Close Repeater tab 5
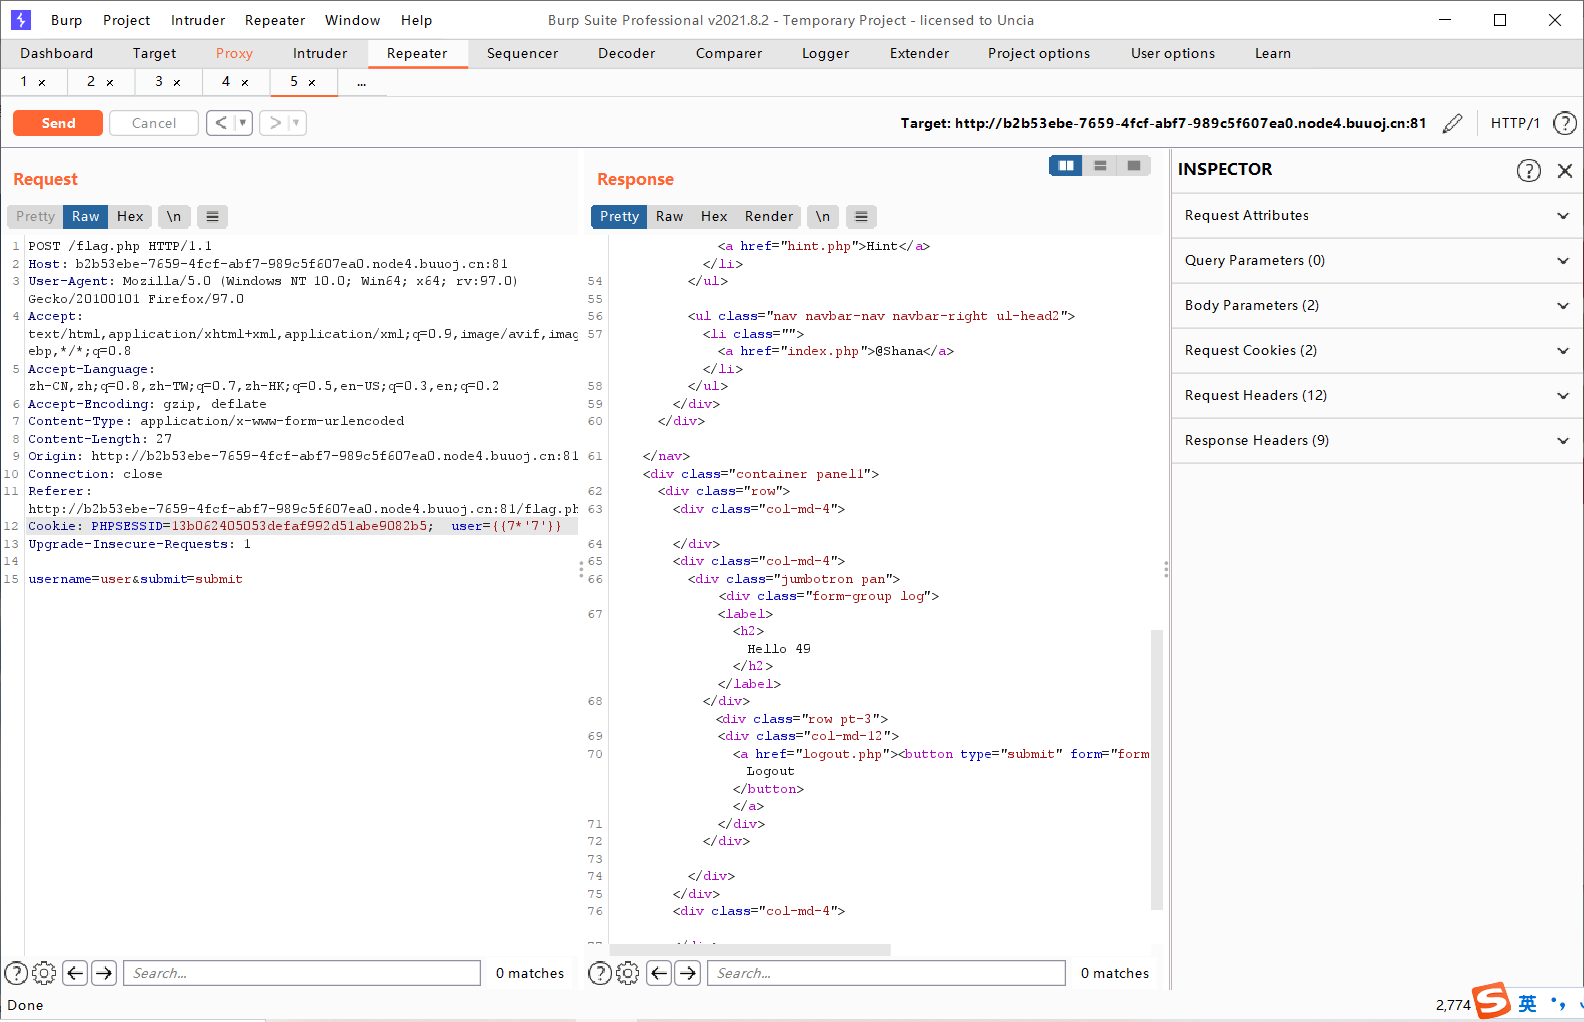The height and width of the screenshot is (1022, 1584). (x=312, y=82)
